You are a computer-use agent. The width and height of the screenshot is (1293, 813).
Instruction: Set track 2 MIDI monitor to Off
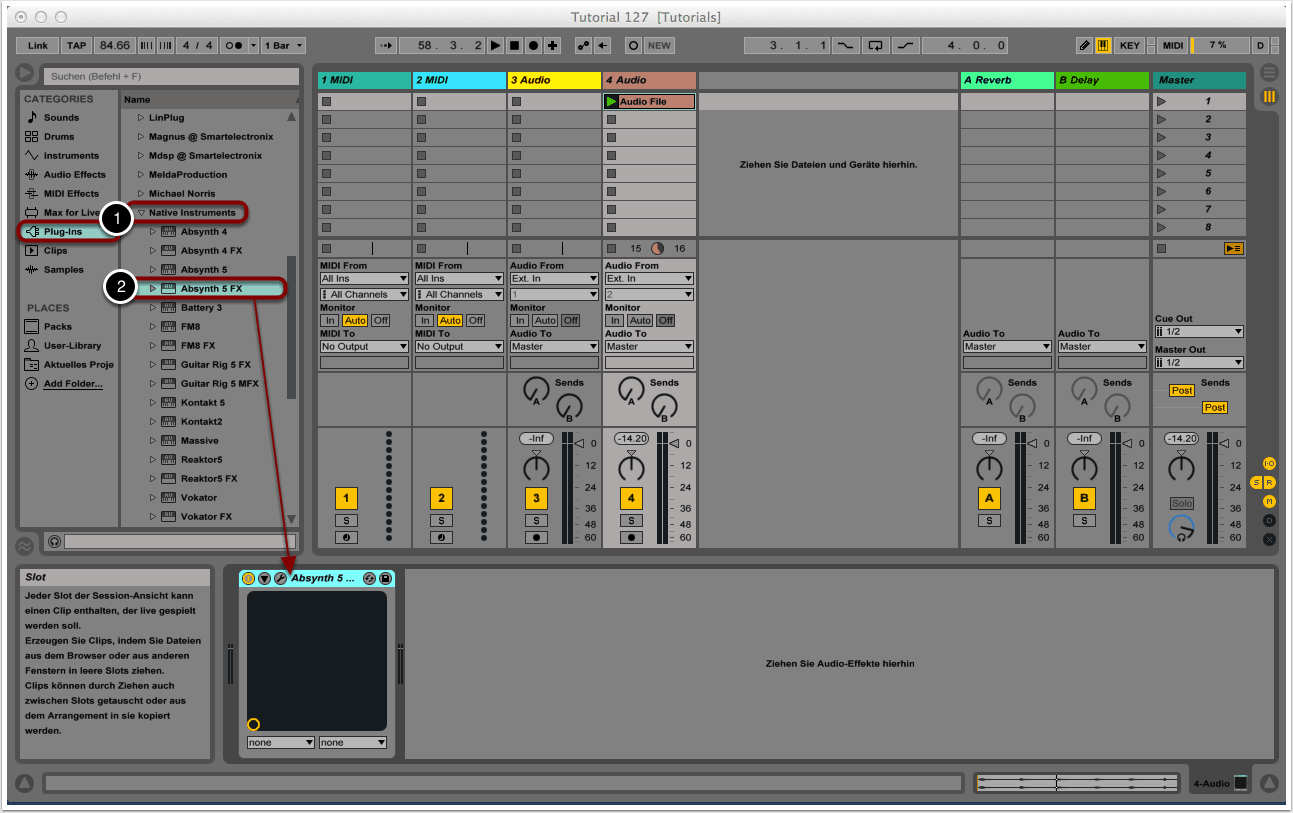475,320
